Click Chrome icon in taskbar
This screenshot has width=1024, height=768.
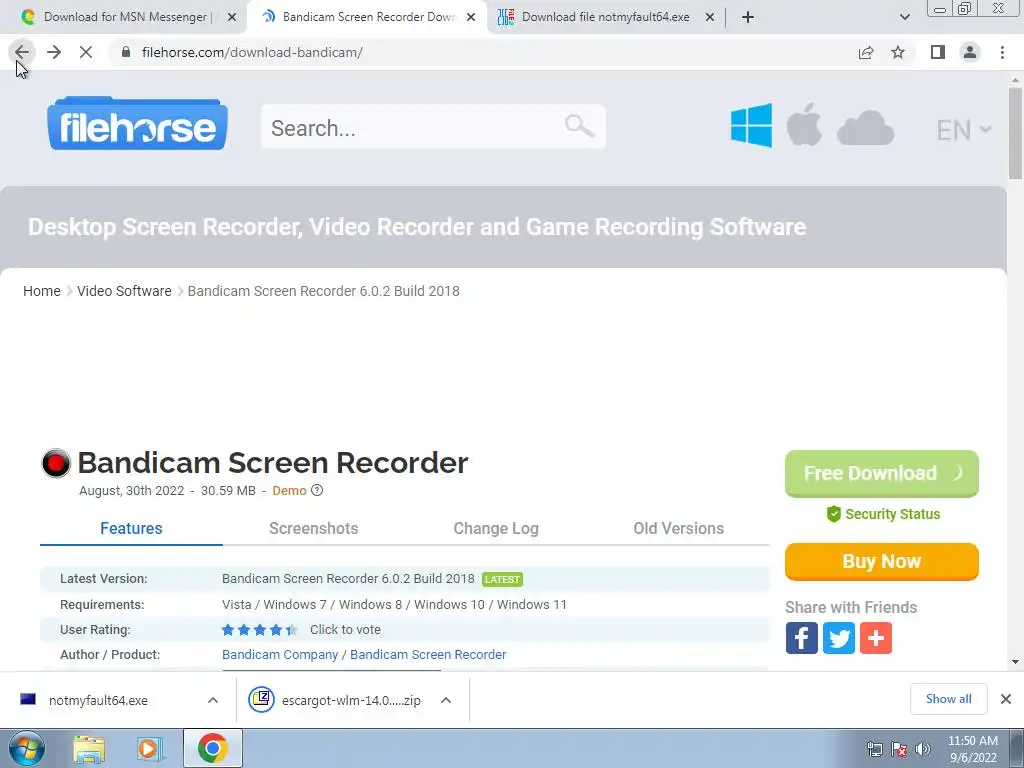[x=213, y=748]
